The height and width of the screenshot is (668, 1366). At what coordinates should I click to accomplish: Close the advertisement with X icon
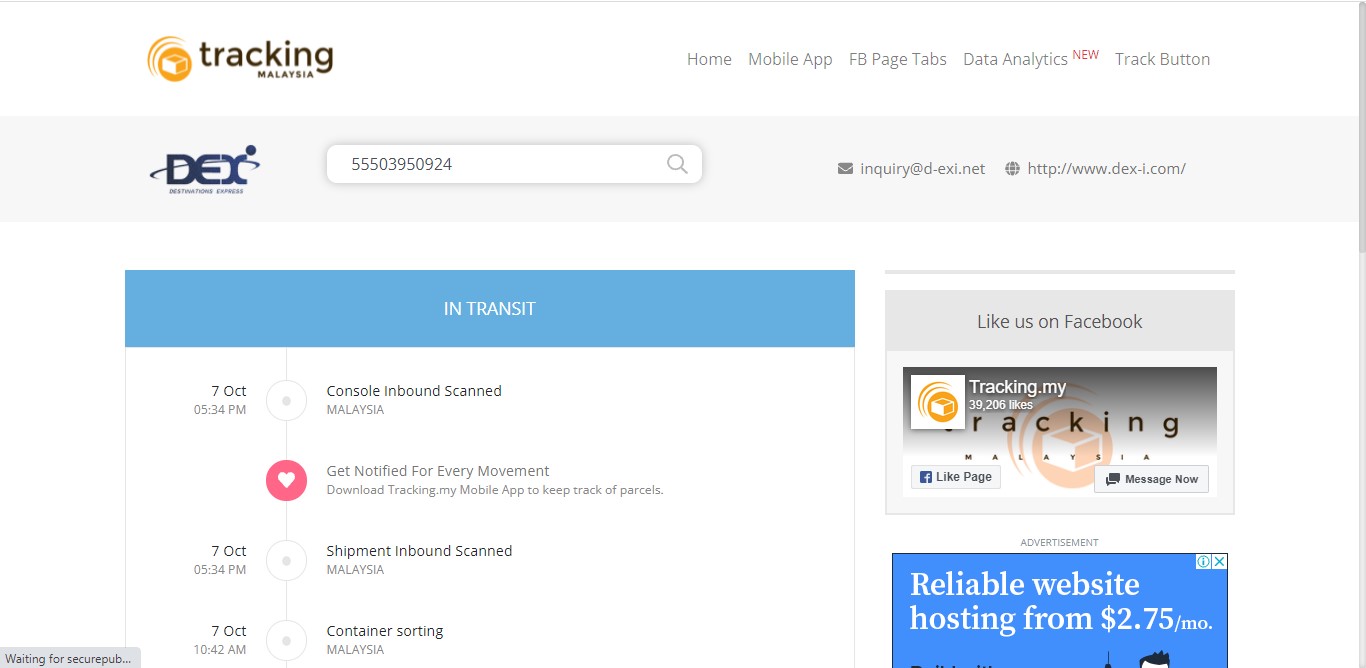1219,562
